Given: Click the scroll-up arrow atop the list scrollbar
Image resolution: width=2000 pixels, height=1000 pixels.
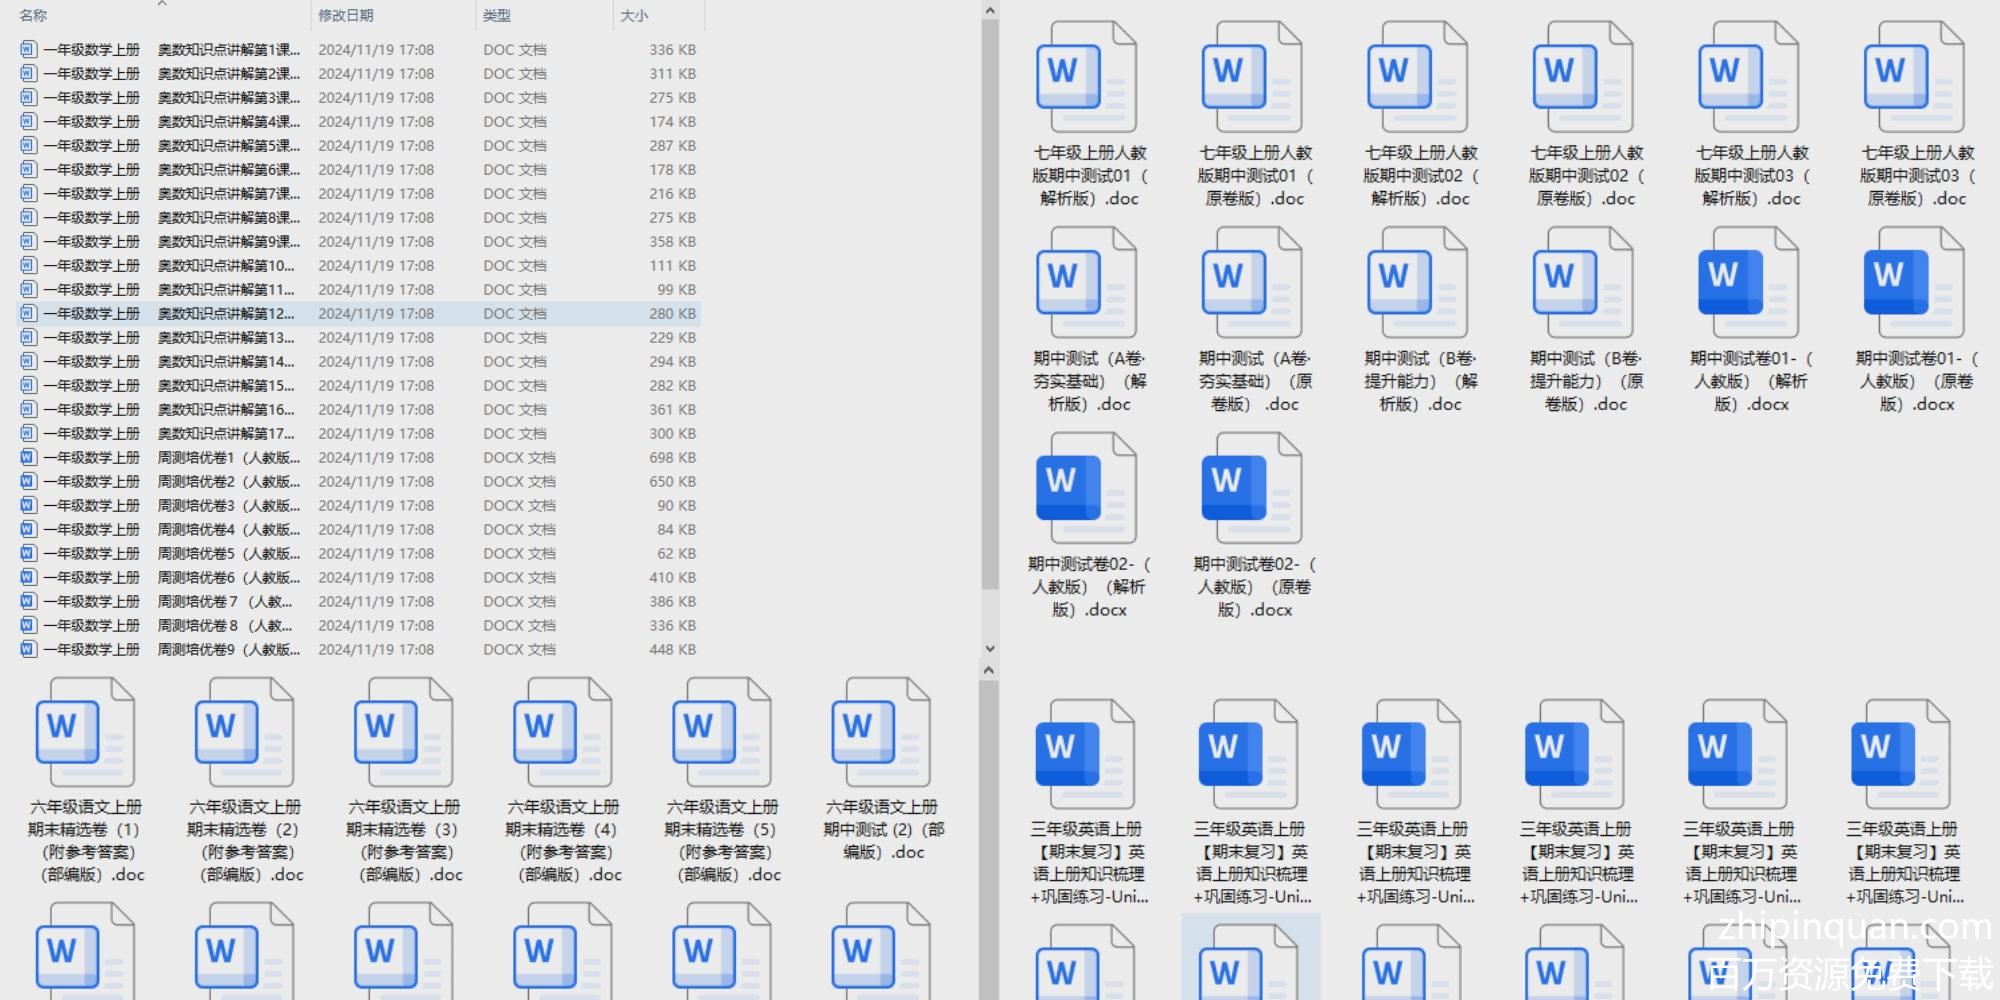Looking at the screenshot, I should pyautogui.click(x=989, y=11).
